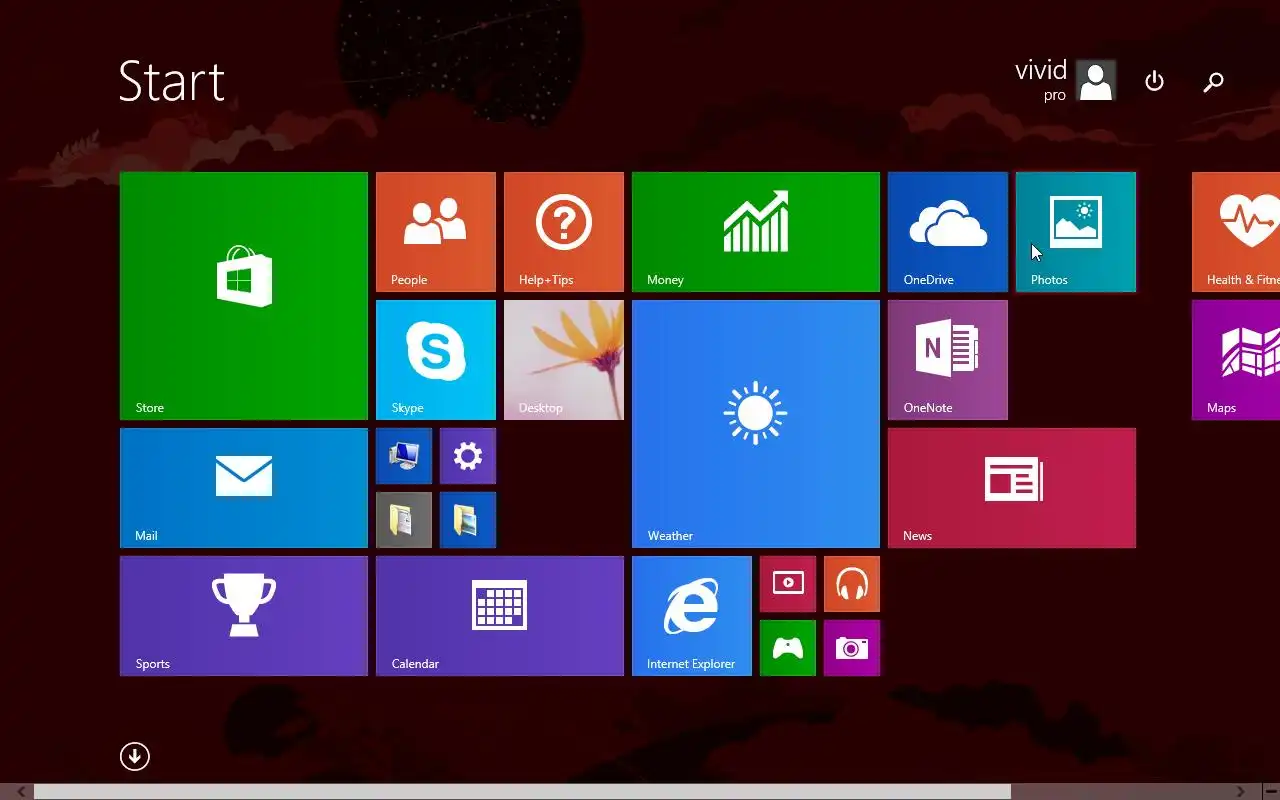This screenshot has width=1280, height=800.
Task: Click the Power options button
Action: click(1154, 81)
